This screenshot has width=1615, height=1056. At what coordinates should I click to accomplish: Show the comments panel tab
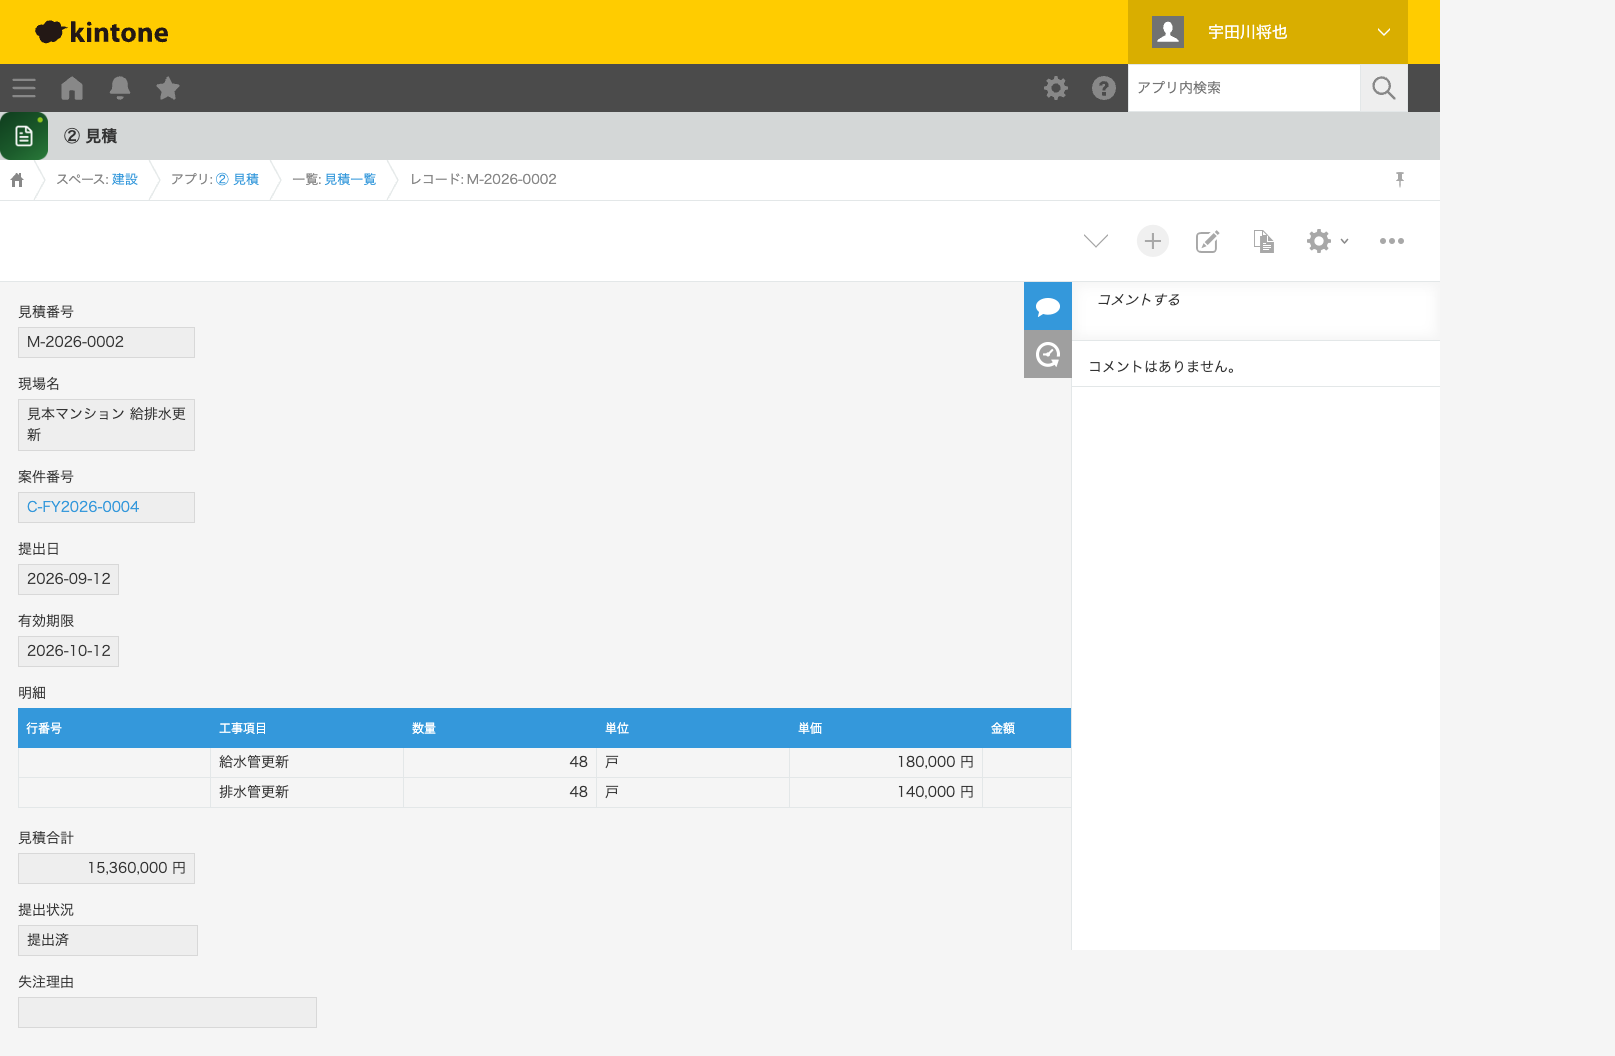(x=1048, y=306)
